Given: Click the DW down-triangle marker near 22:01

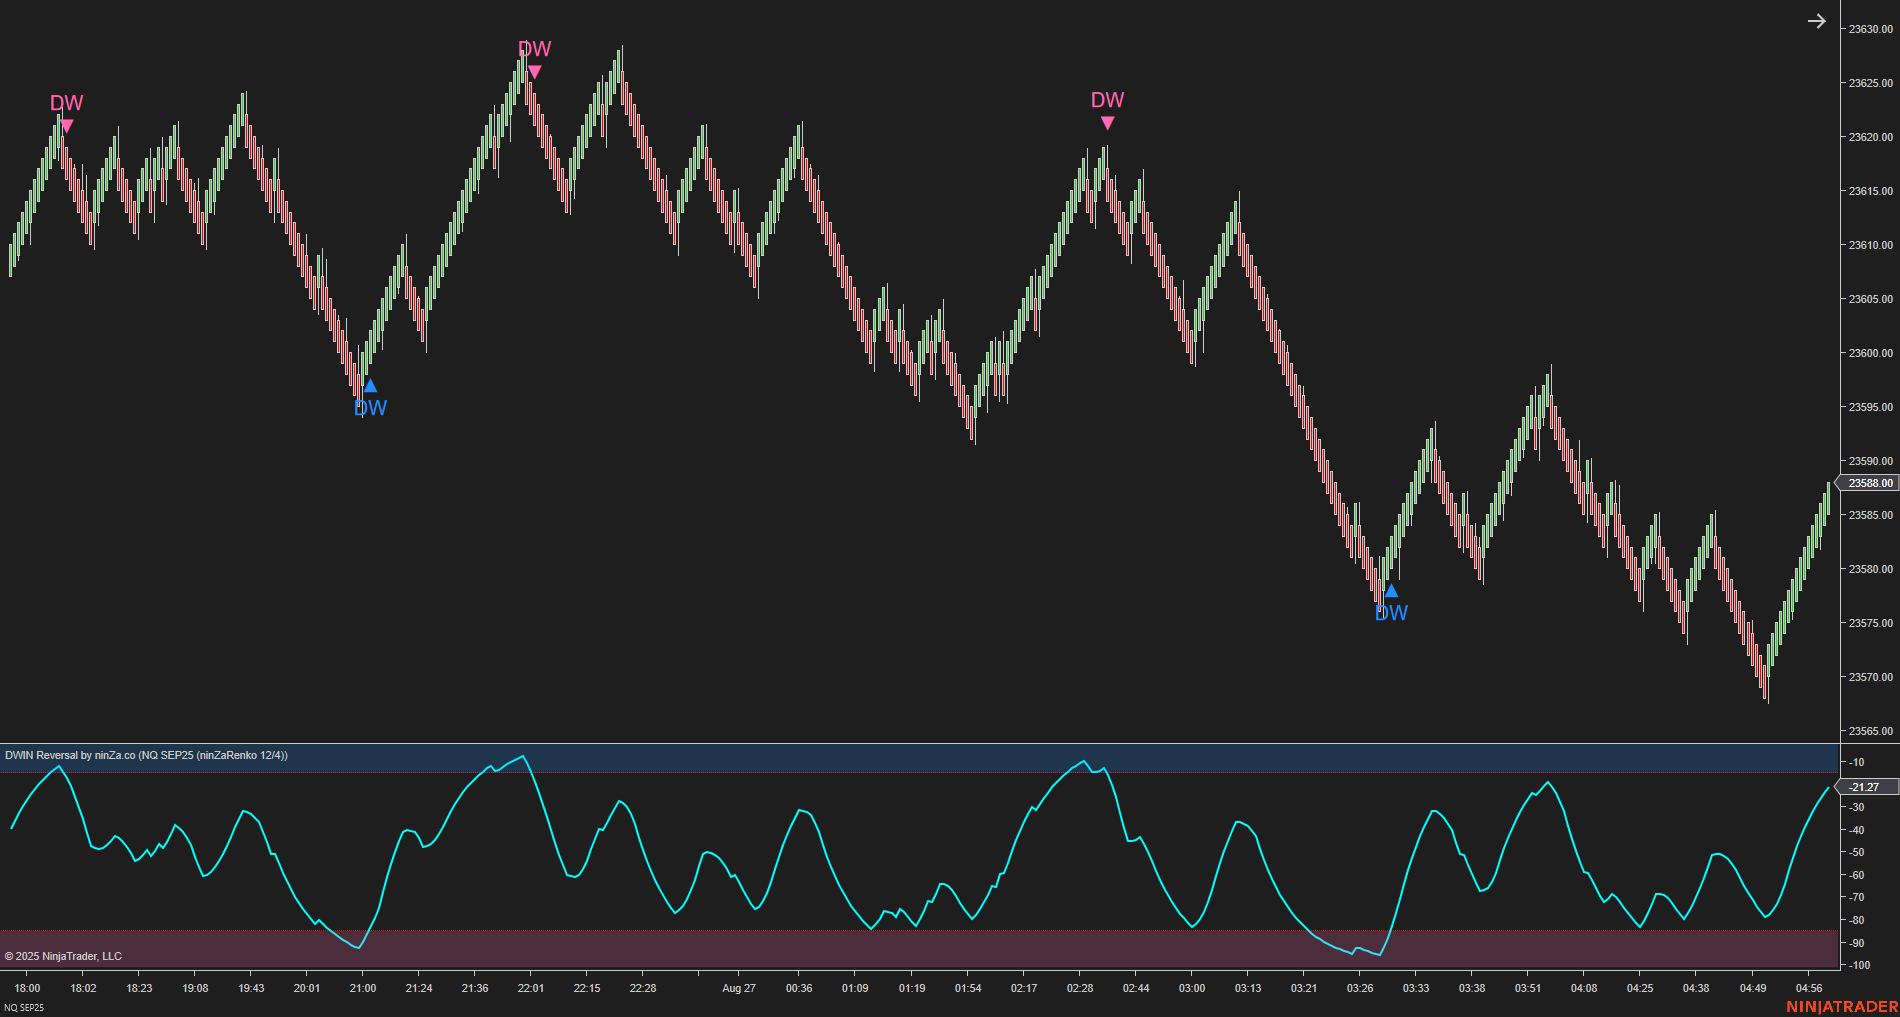Looking at the screenshot, I should tap(533, 71).
